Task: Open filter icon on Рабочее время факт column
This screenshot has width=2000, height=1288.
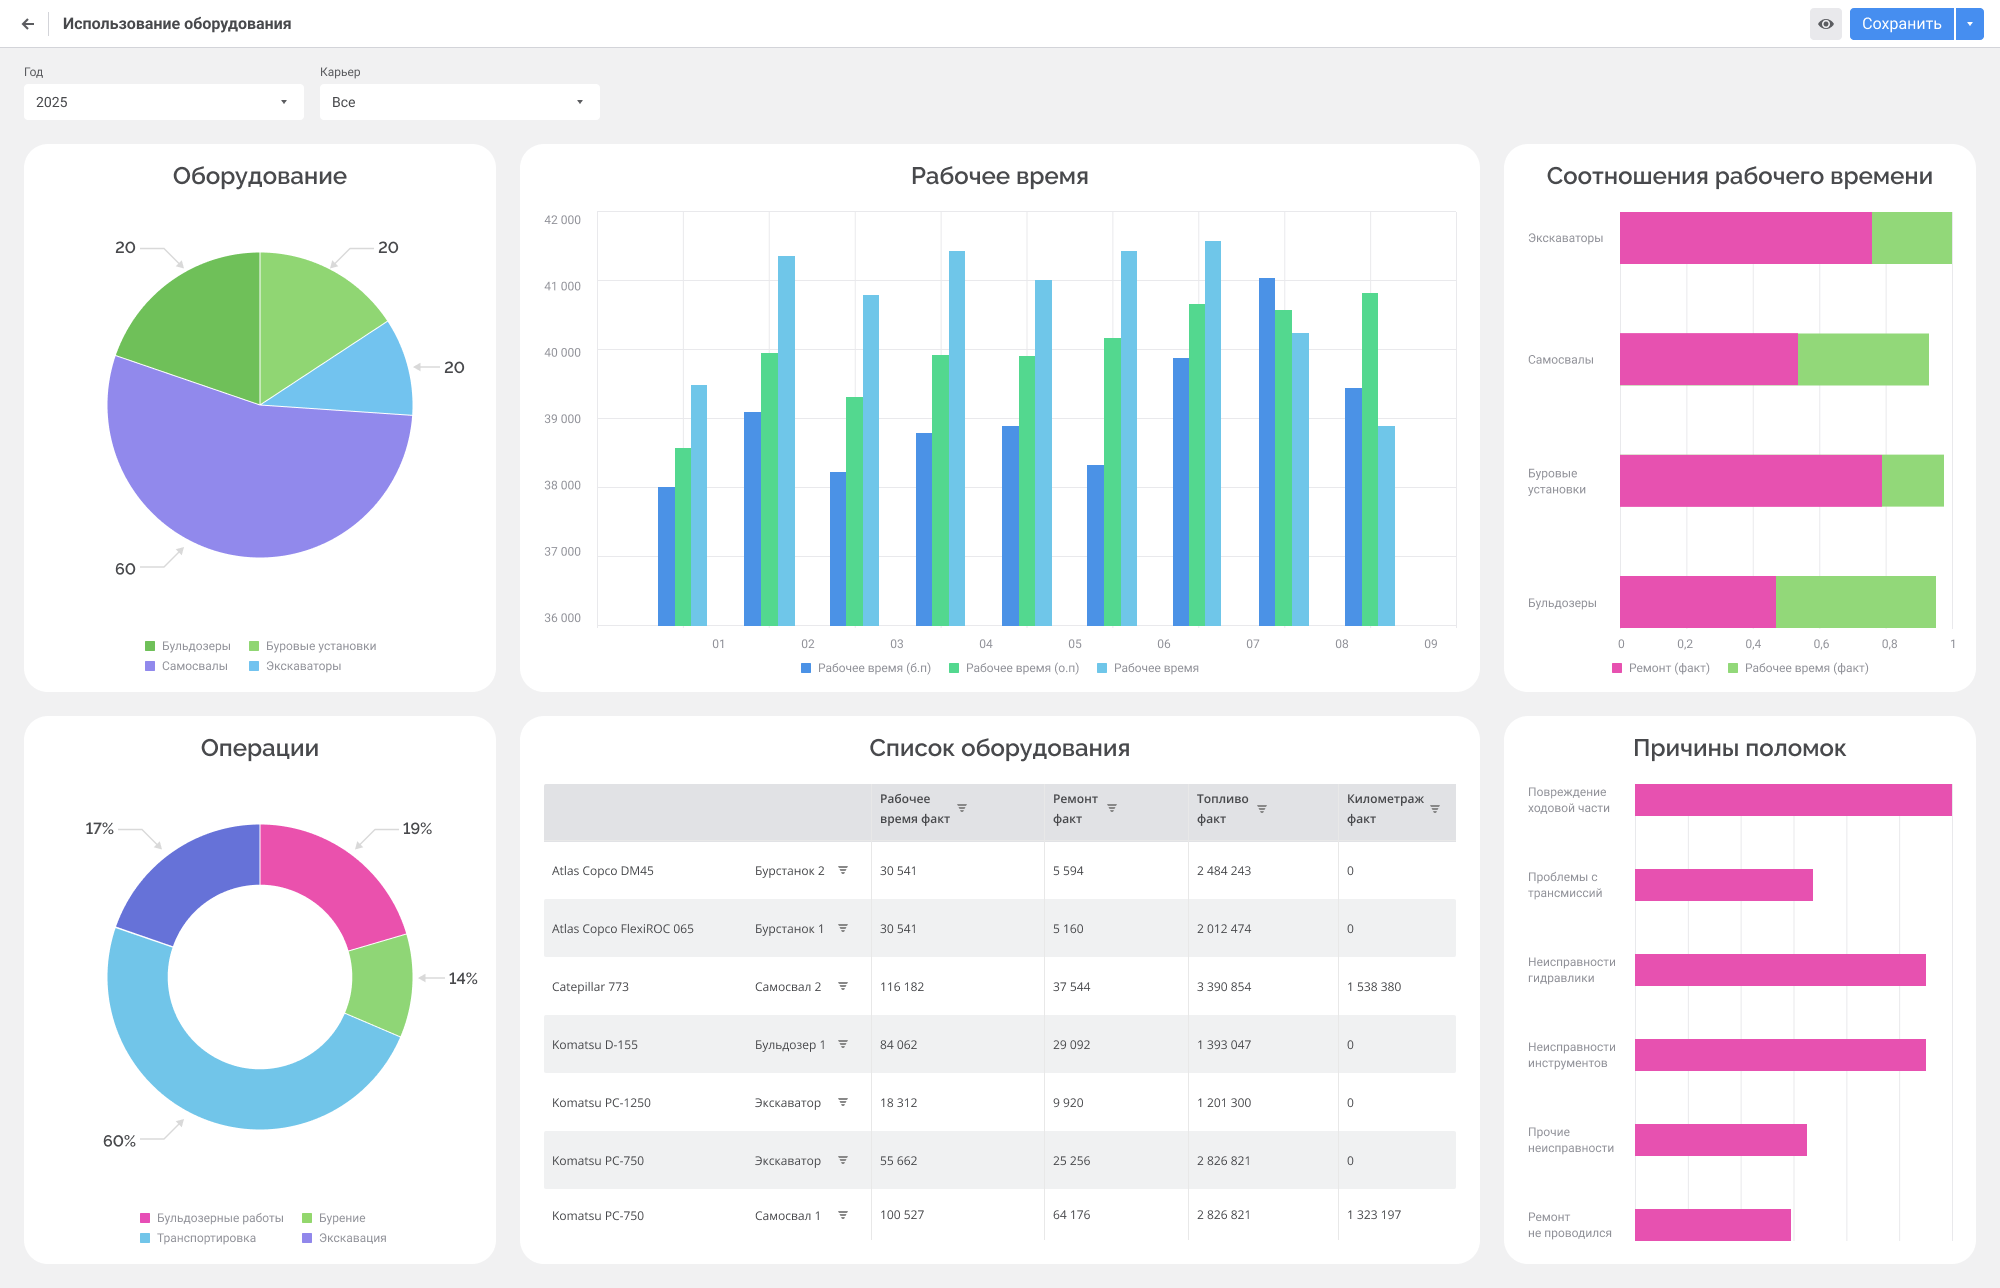Action: pos(962,808)
